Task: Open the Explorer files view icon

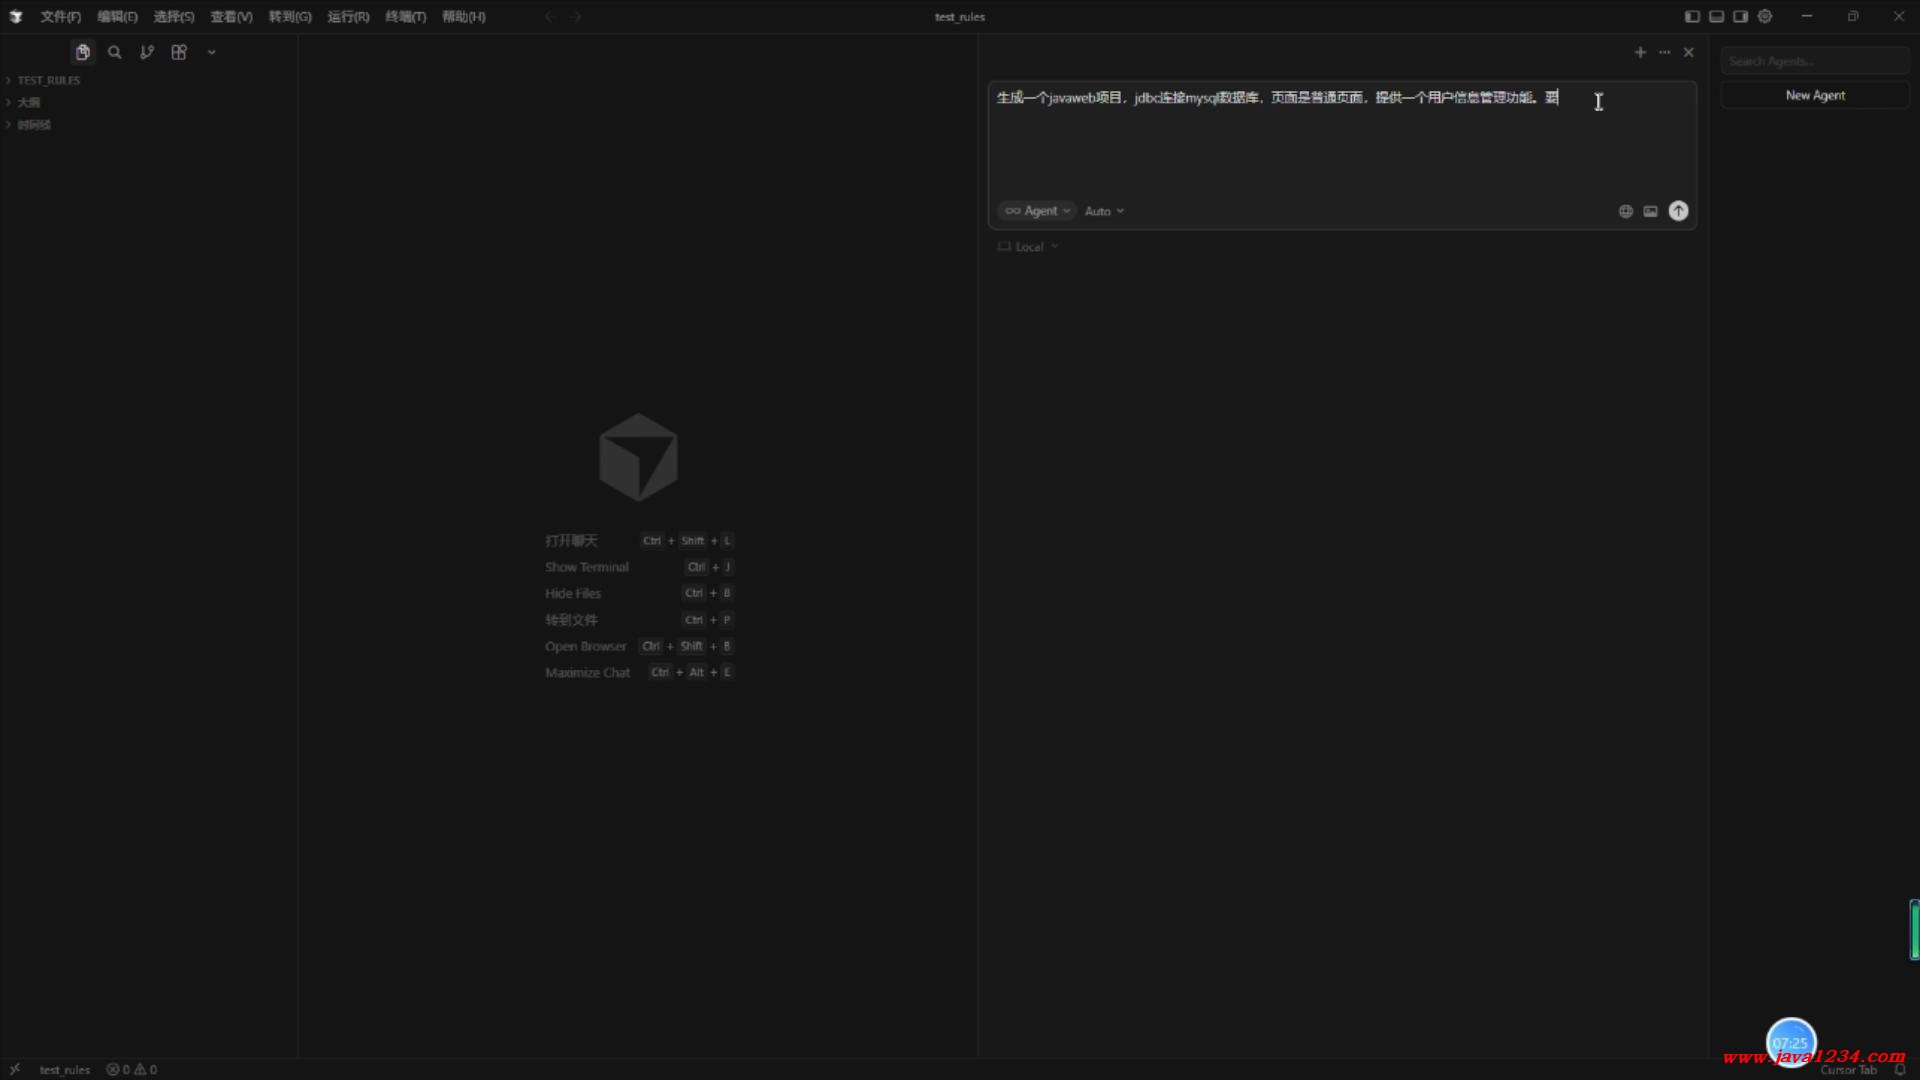Action: click(83, 52)
